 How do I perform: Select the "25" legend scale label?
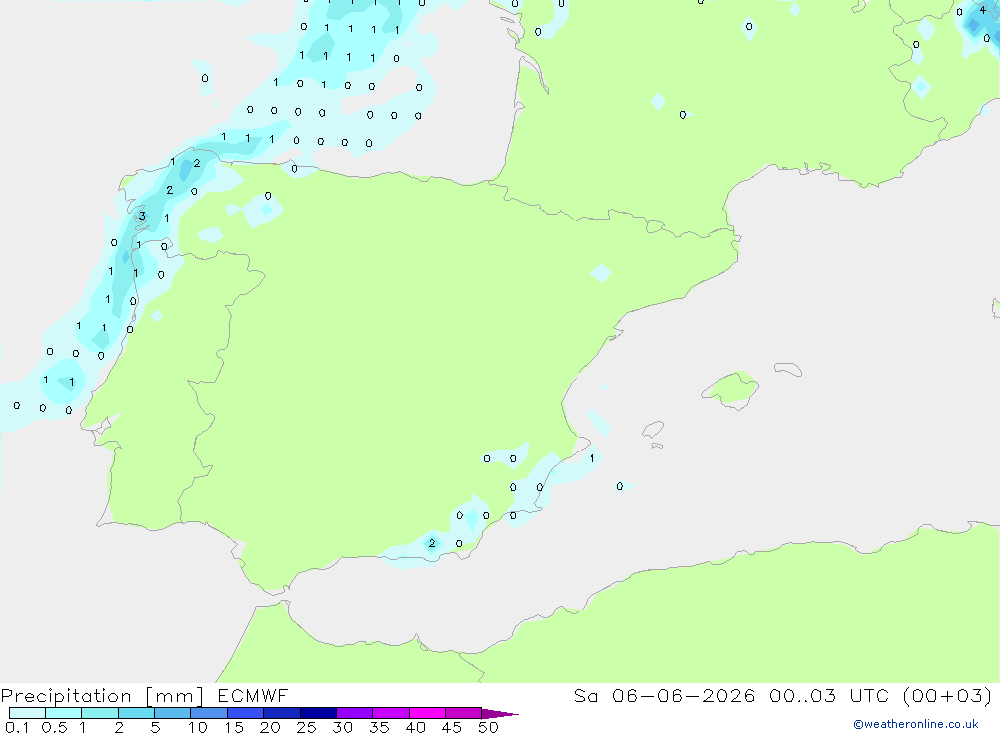point(307,727)
